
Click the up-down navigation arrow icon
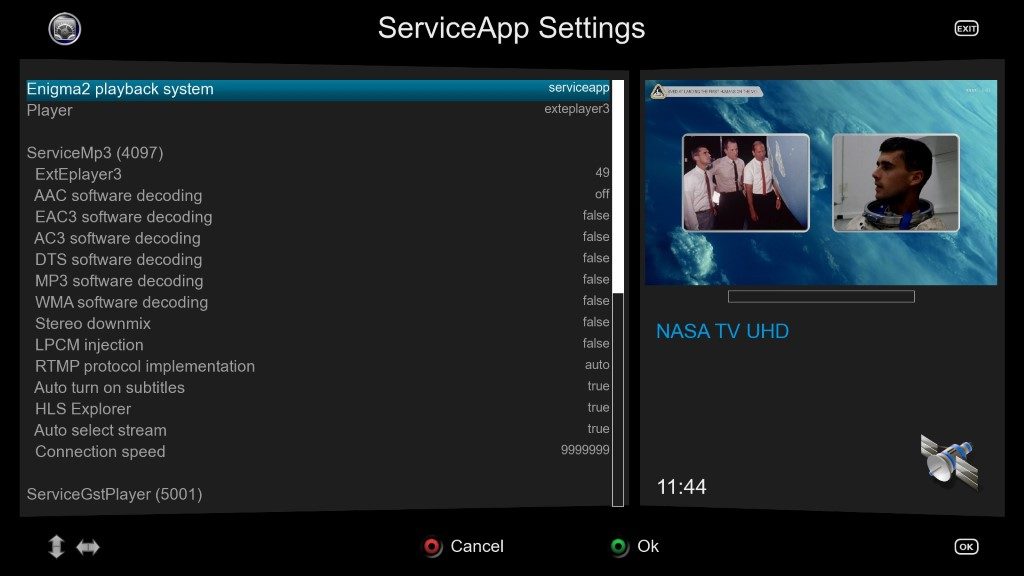(x=56, y=547)
